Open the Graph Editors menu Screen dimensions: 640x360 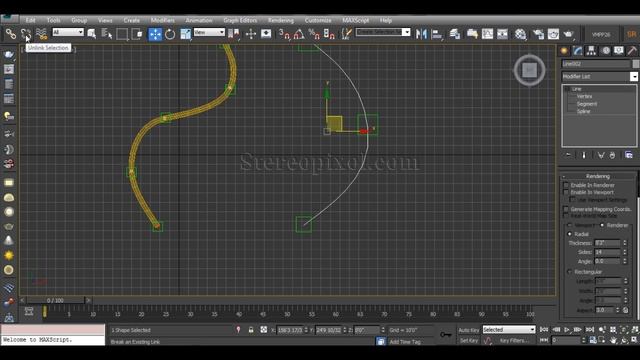[240, 20]
